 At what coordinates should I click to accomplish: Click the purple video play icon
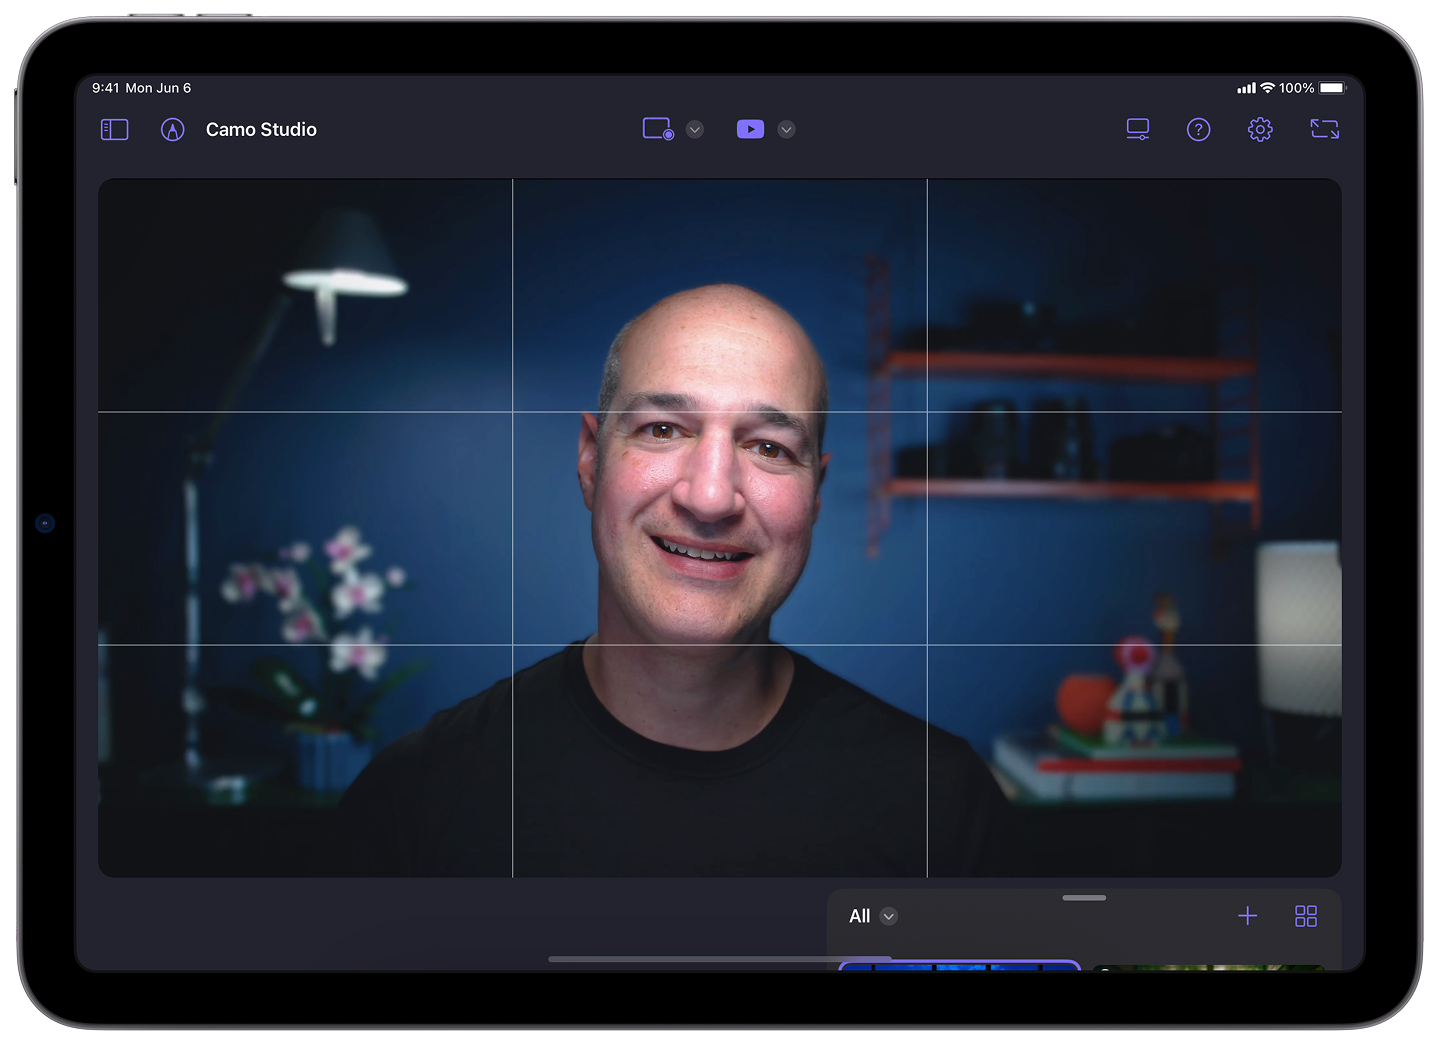point(750,129)
